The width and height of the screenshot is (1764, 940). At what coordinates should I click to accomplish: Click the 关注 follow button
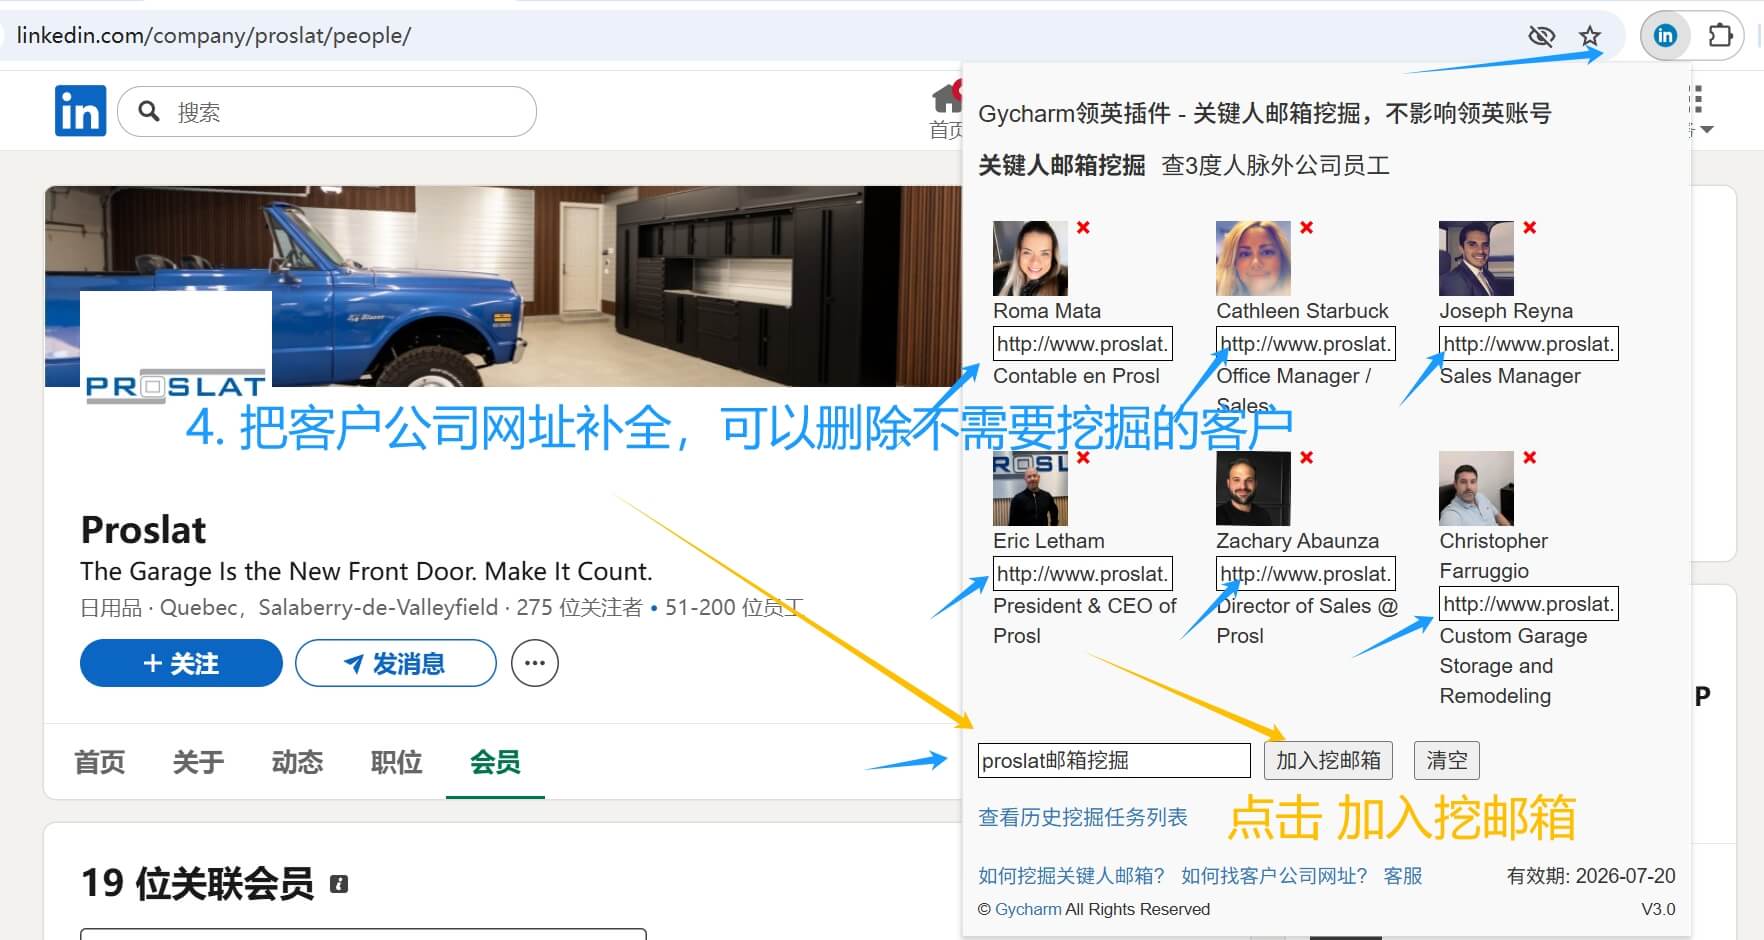(x=181, y=663)
